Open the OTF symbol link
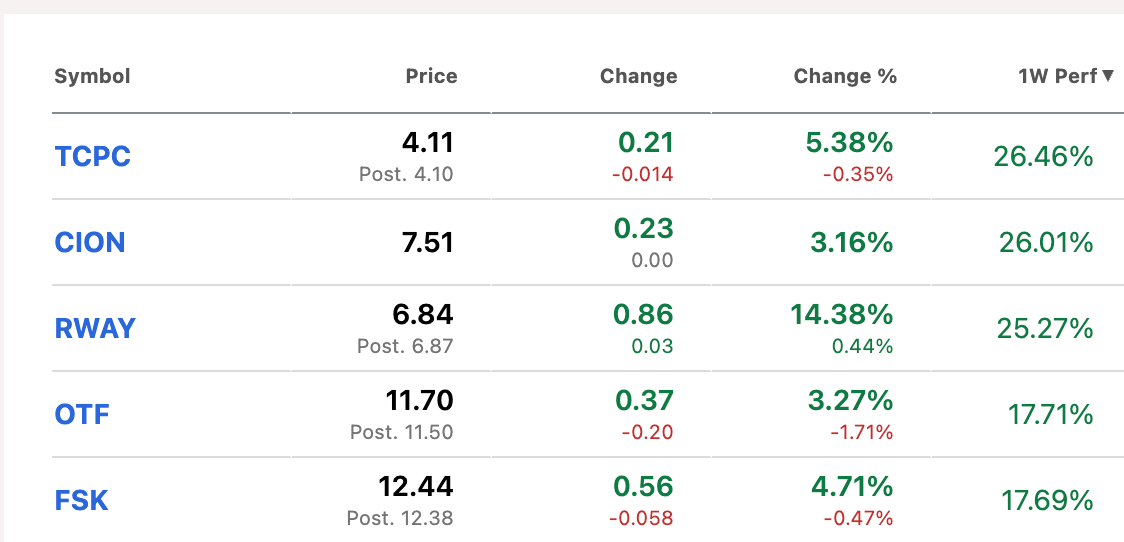The height and width of the screenshot is (542, 1124). (x=82, y=414)
